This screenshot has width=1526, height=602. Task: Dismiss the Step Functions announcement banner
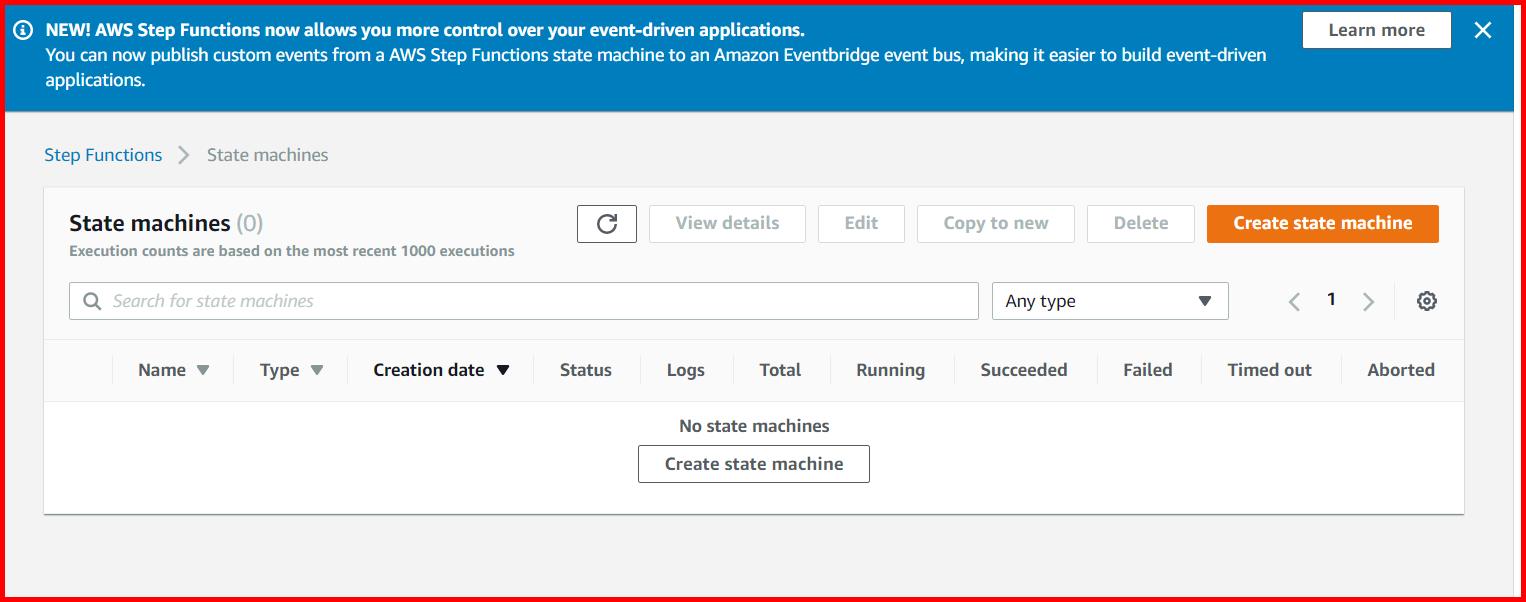point(1483,30)
